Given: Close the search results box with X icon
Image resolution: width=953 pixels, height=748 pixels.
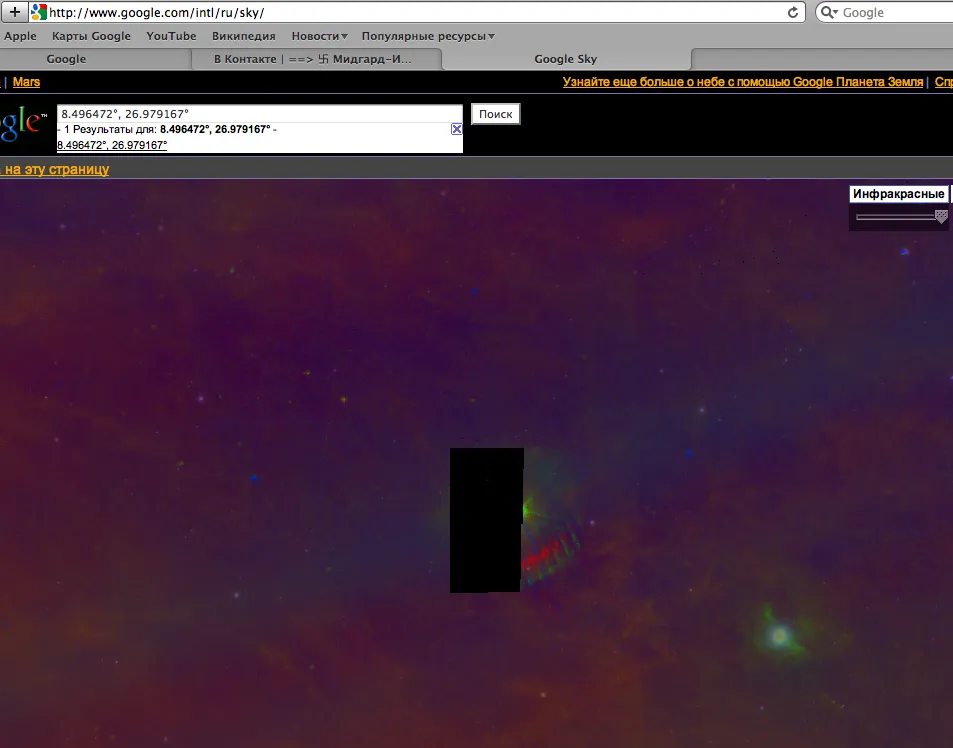Looking at the screenshot, I should click(456, 129).
